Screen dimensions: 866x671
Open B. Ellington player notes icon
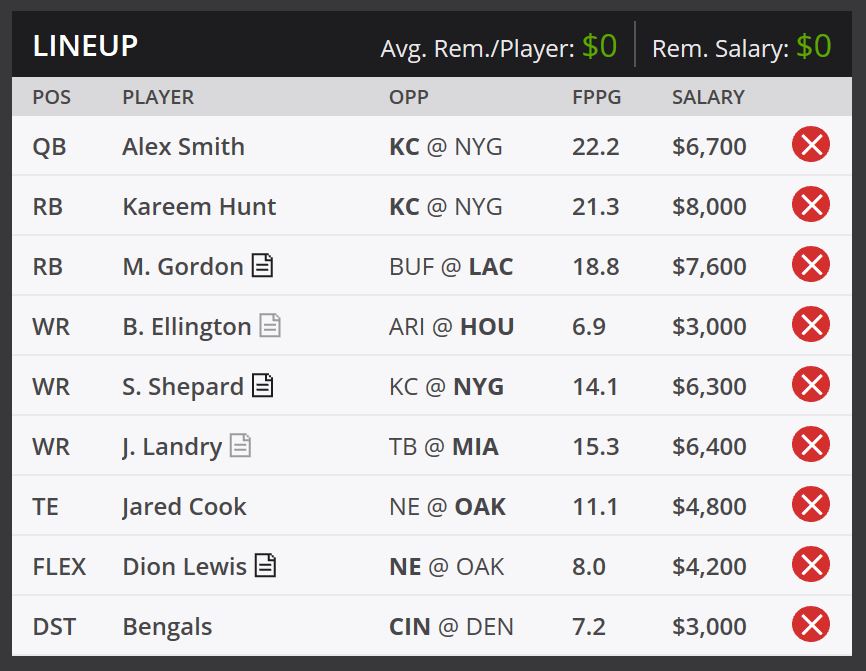pyautogui.click(x=270, y=325)
